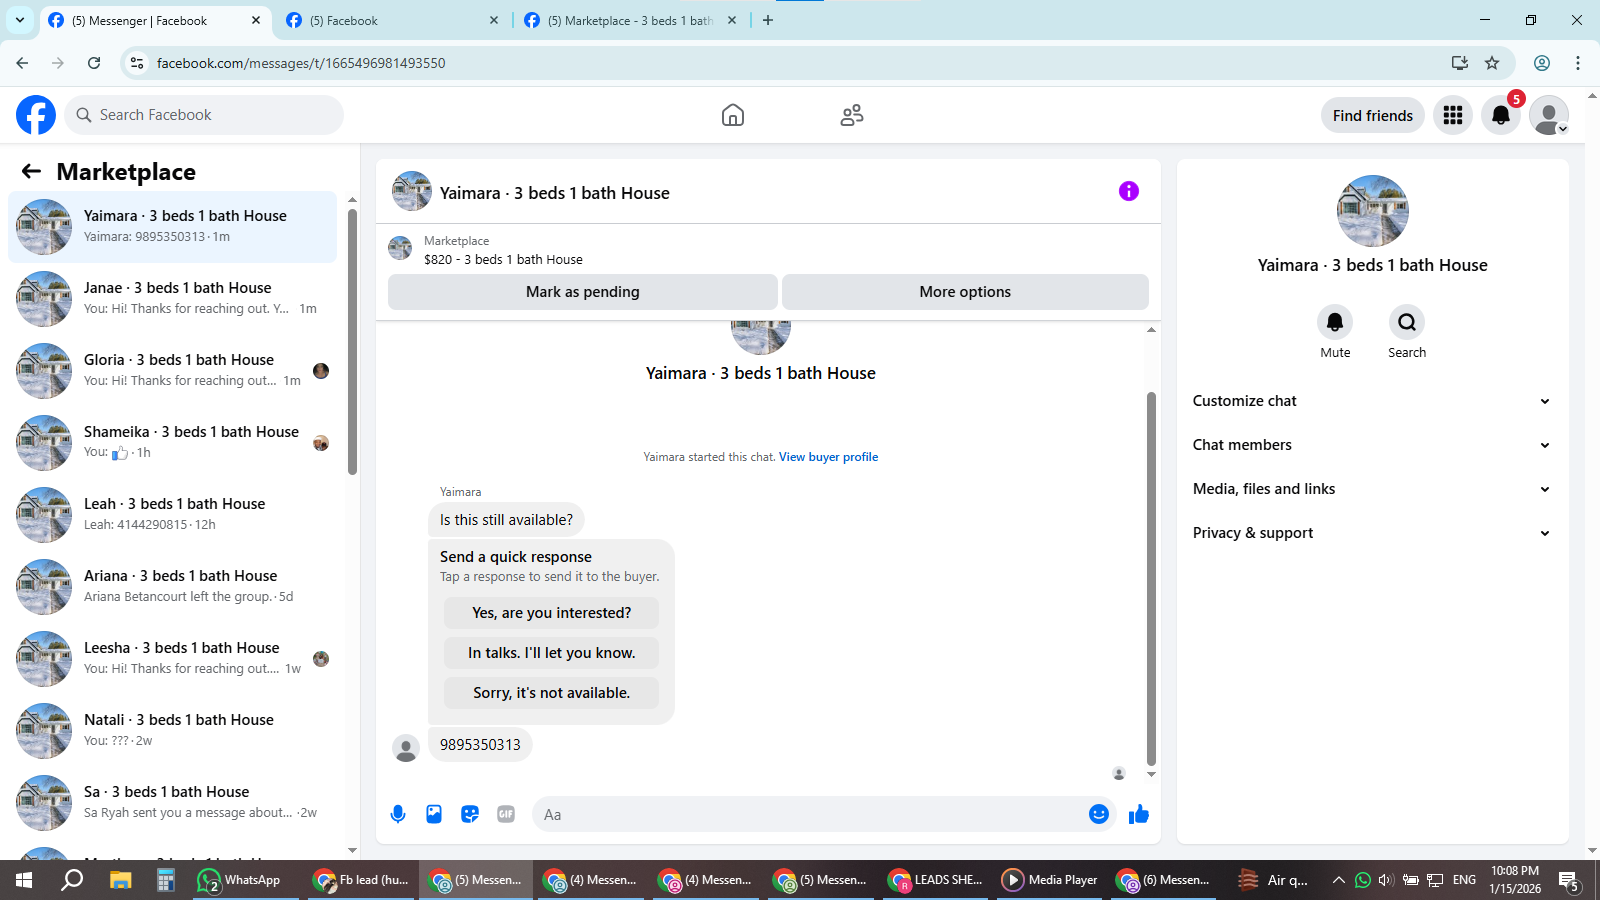Switch to the Marketplace 3 beds tab
Screen dimensions: 1600x900
(631, 20)
